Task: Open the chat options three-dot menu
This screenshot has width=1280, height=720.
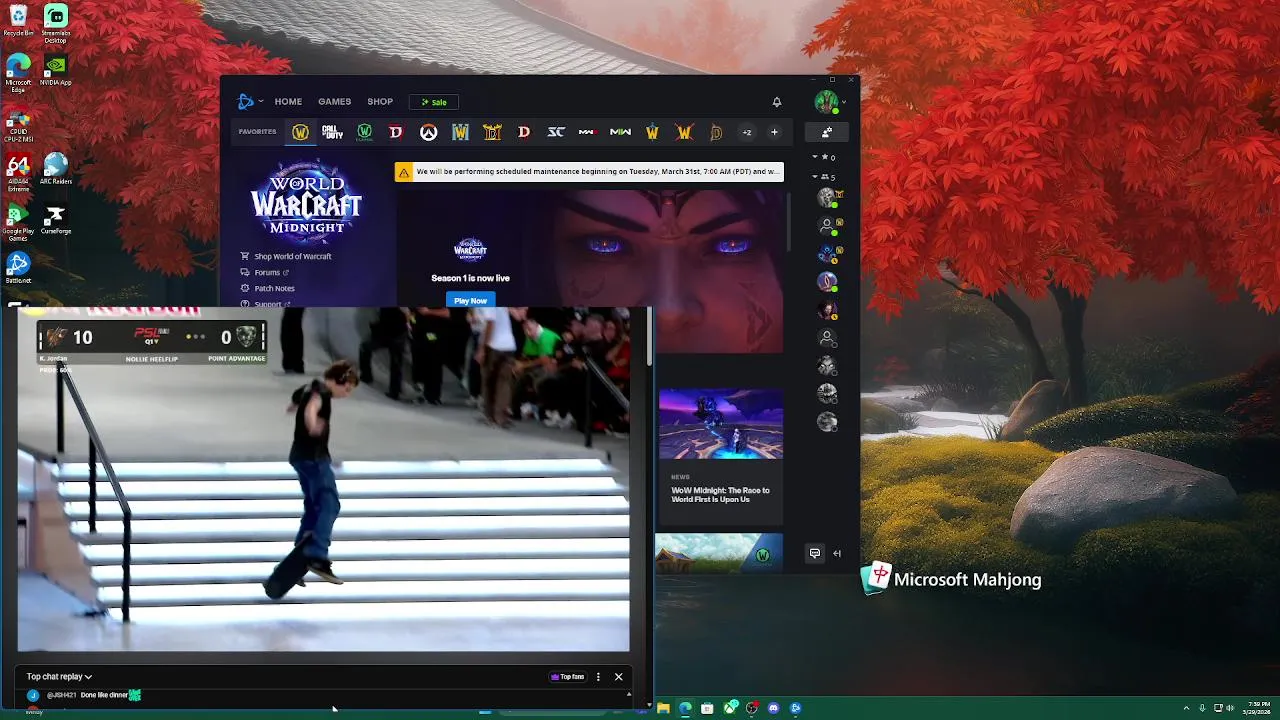Action: click(x=598, y=677)
